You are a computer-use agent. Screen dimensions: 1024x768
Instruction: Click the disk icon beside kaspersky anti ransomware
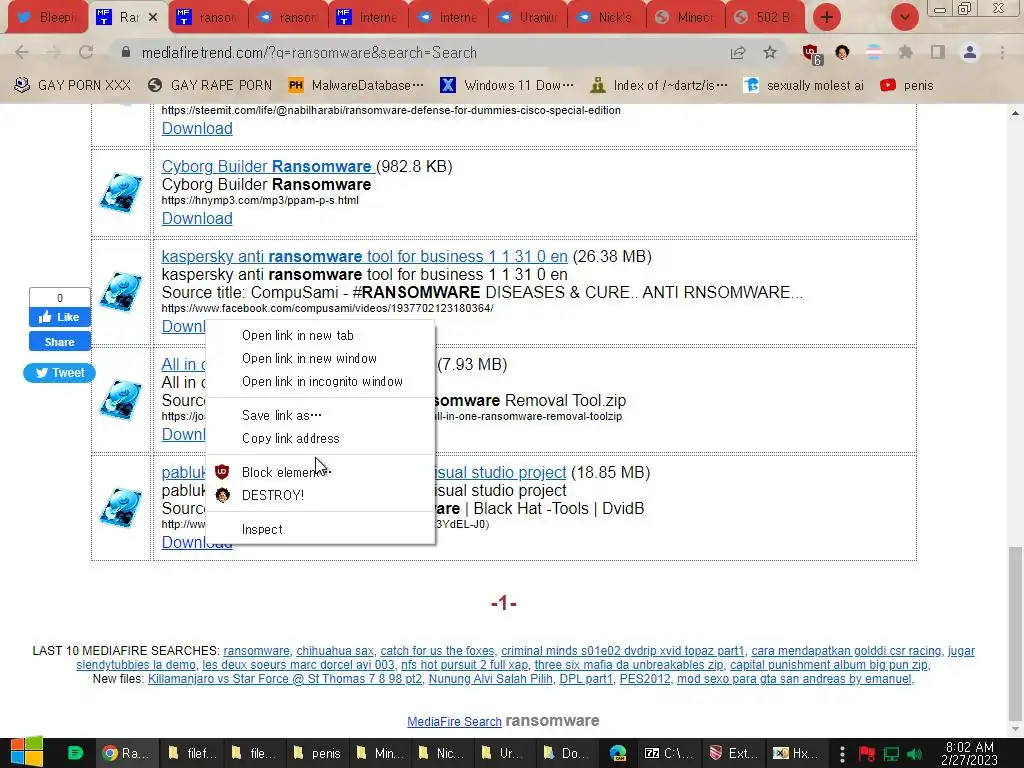121,292
